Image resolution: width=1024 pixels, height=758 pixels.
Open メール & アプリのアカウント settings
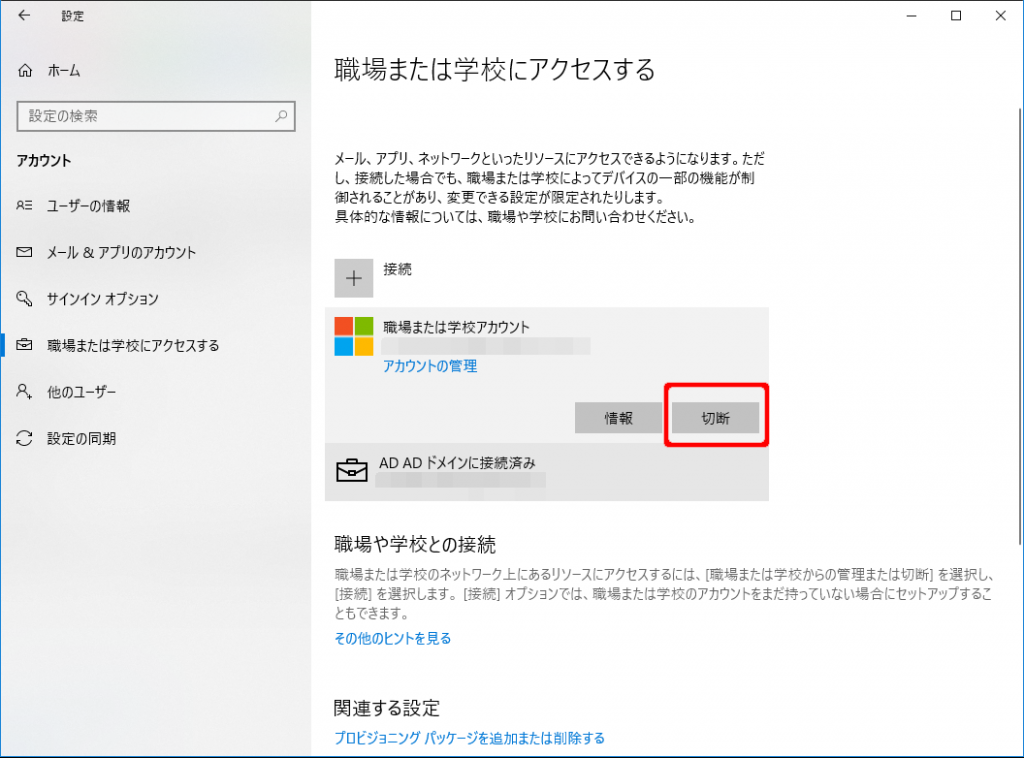(x=23, y=252)
